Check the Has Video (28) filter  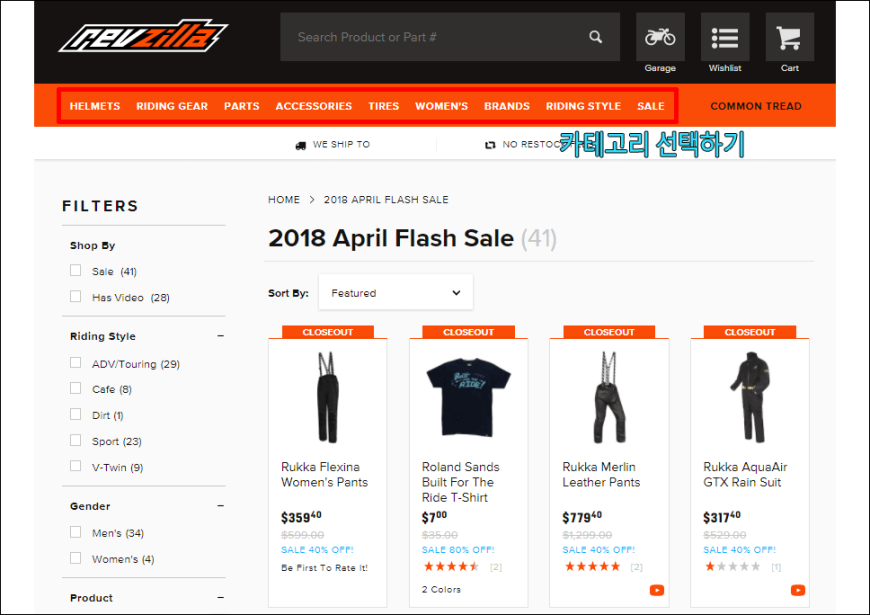point(75,296)
